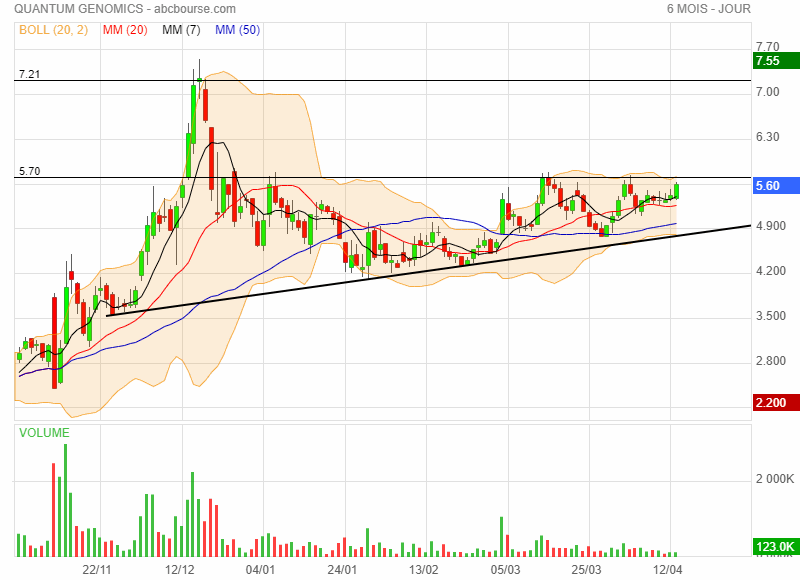Select the blue MM (50) legend entry
The image size is (800, 580).
[237, 30]
